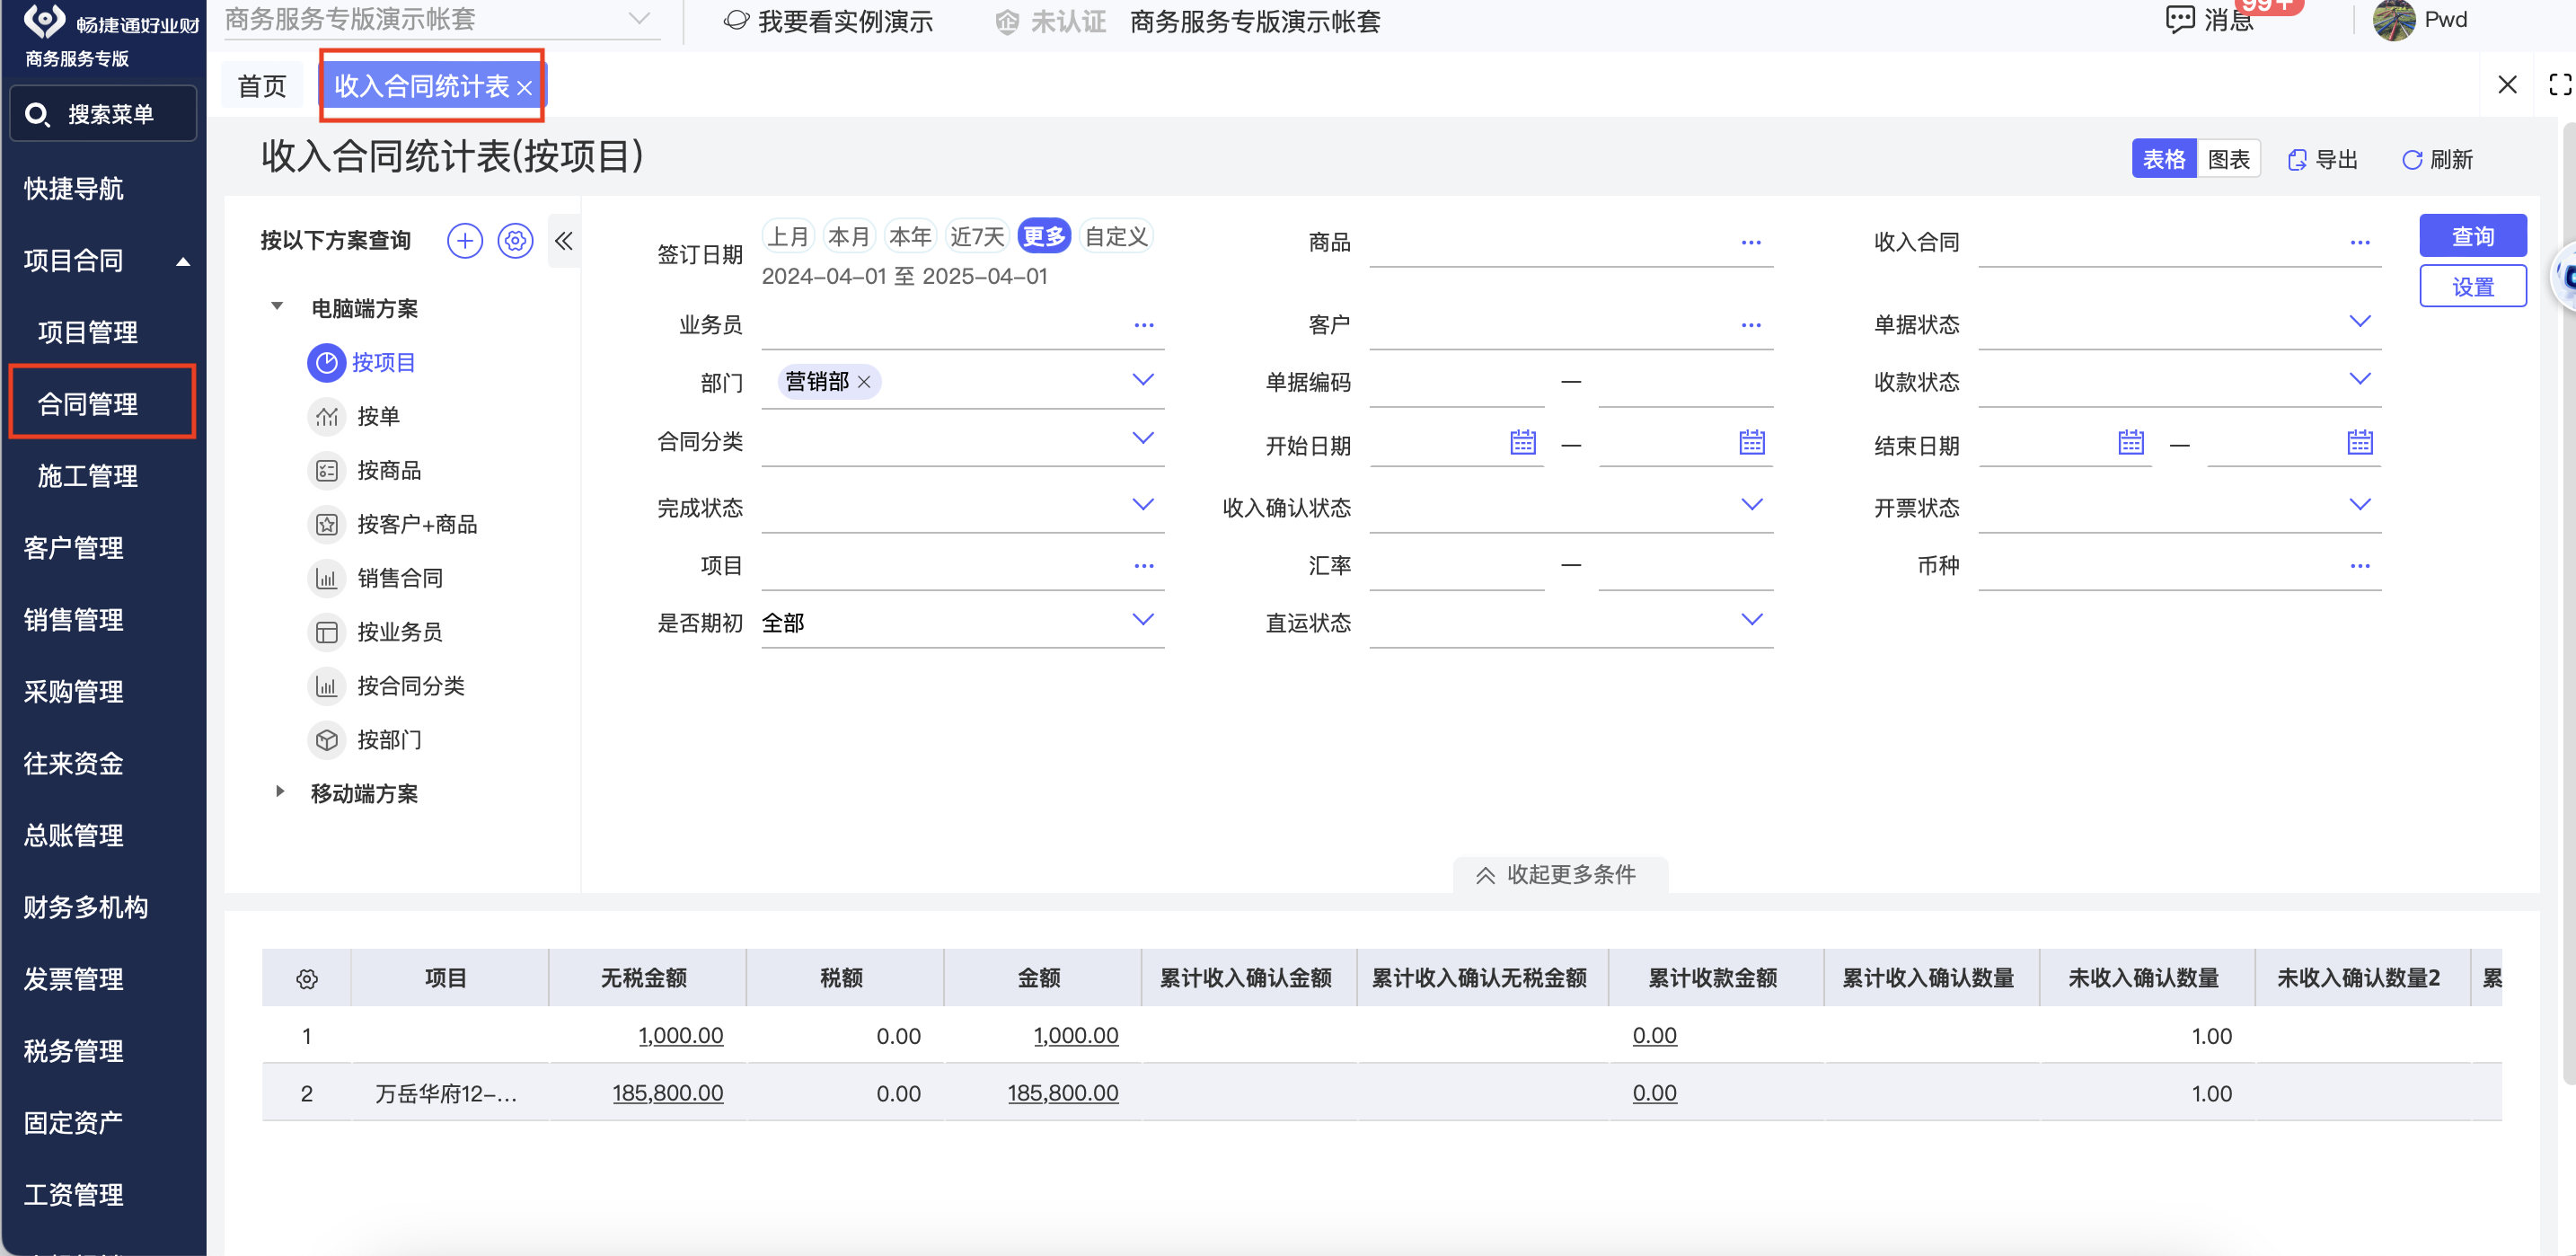
Task: Open the 单据状态 dropdown
Action: point(2360,322)
